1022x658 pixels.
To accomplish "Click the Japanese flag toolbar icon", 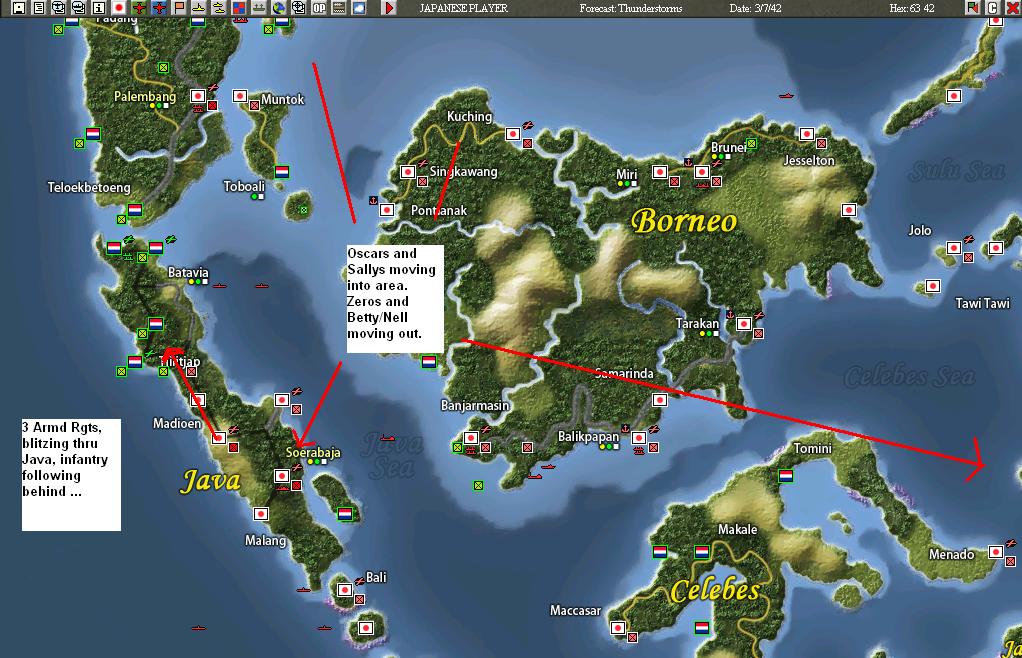I will [x=119, y=8].
